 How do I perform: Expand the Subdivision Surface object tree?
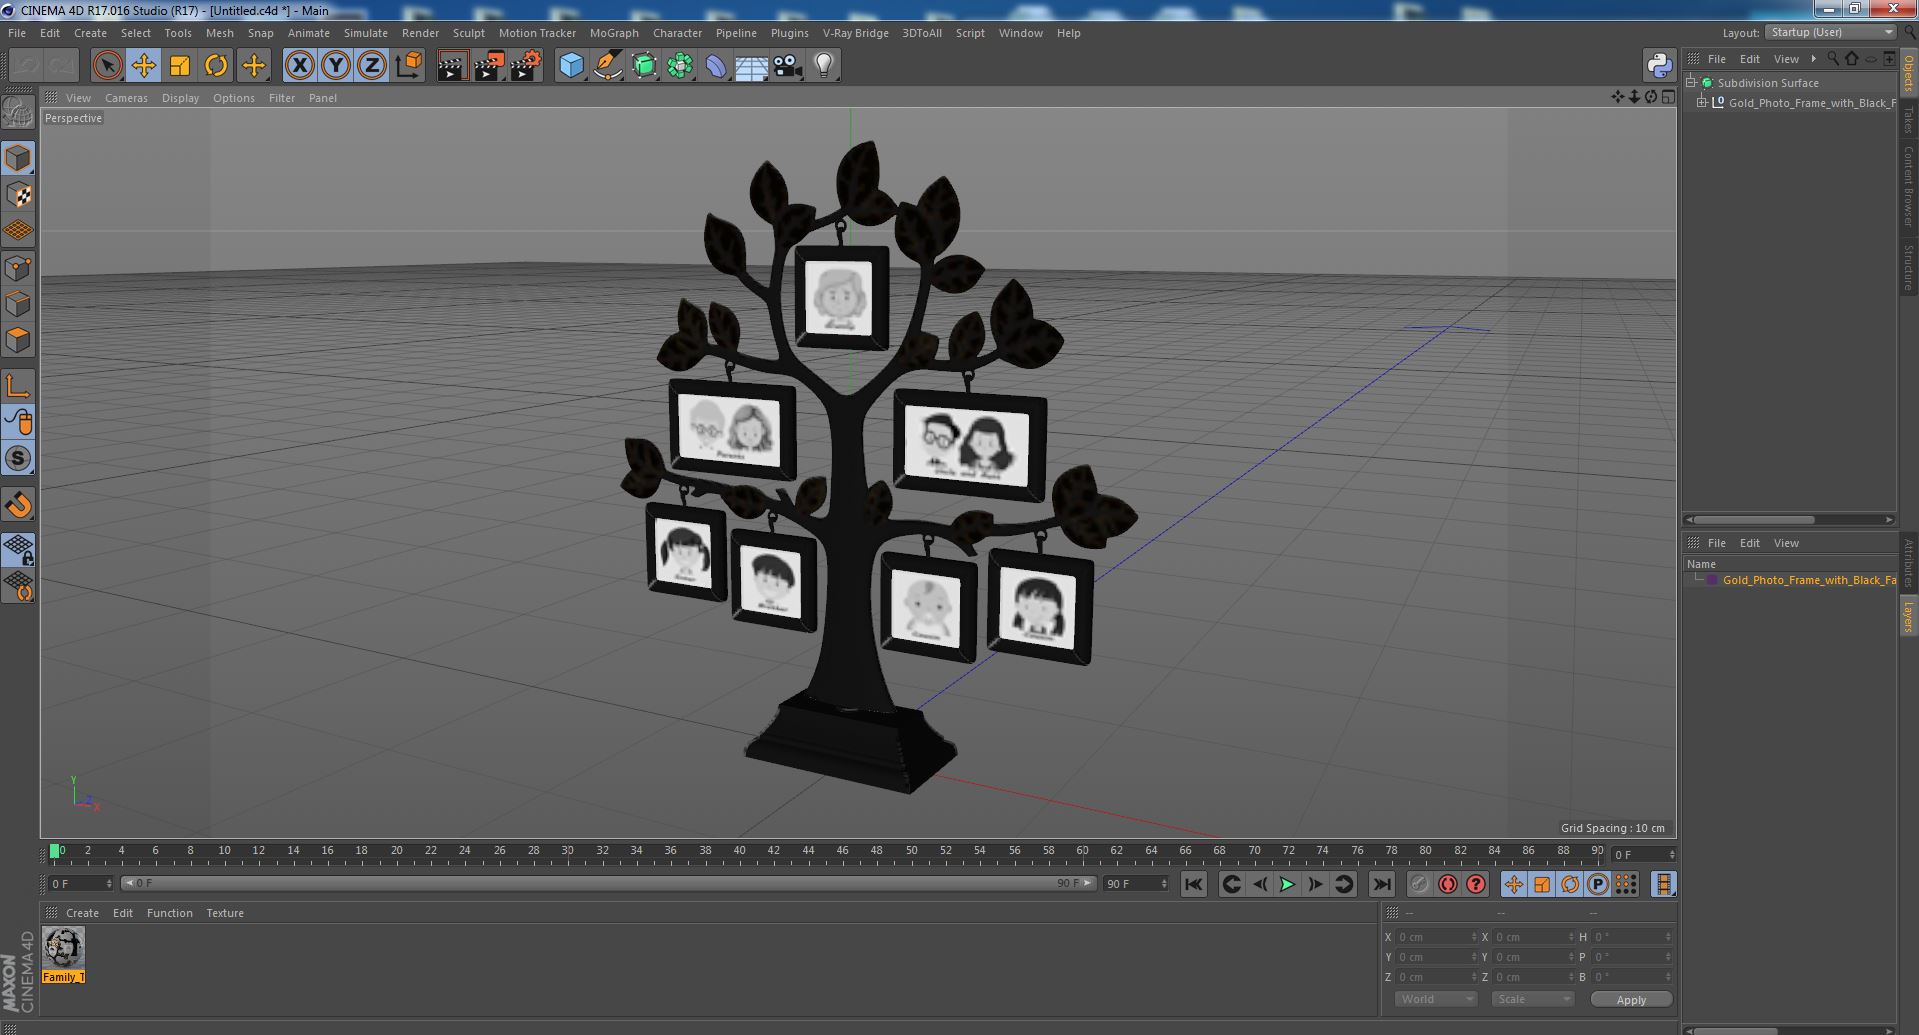click(1691, 83)
